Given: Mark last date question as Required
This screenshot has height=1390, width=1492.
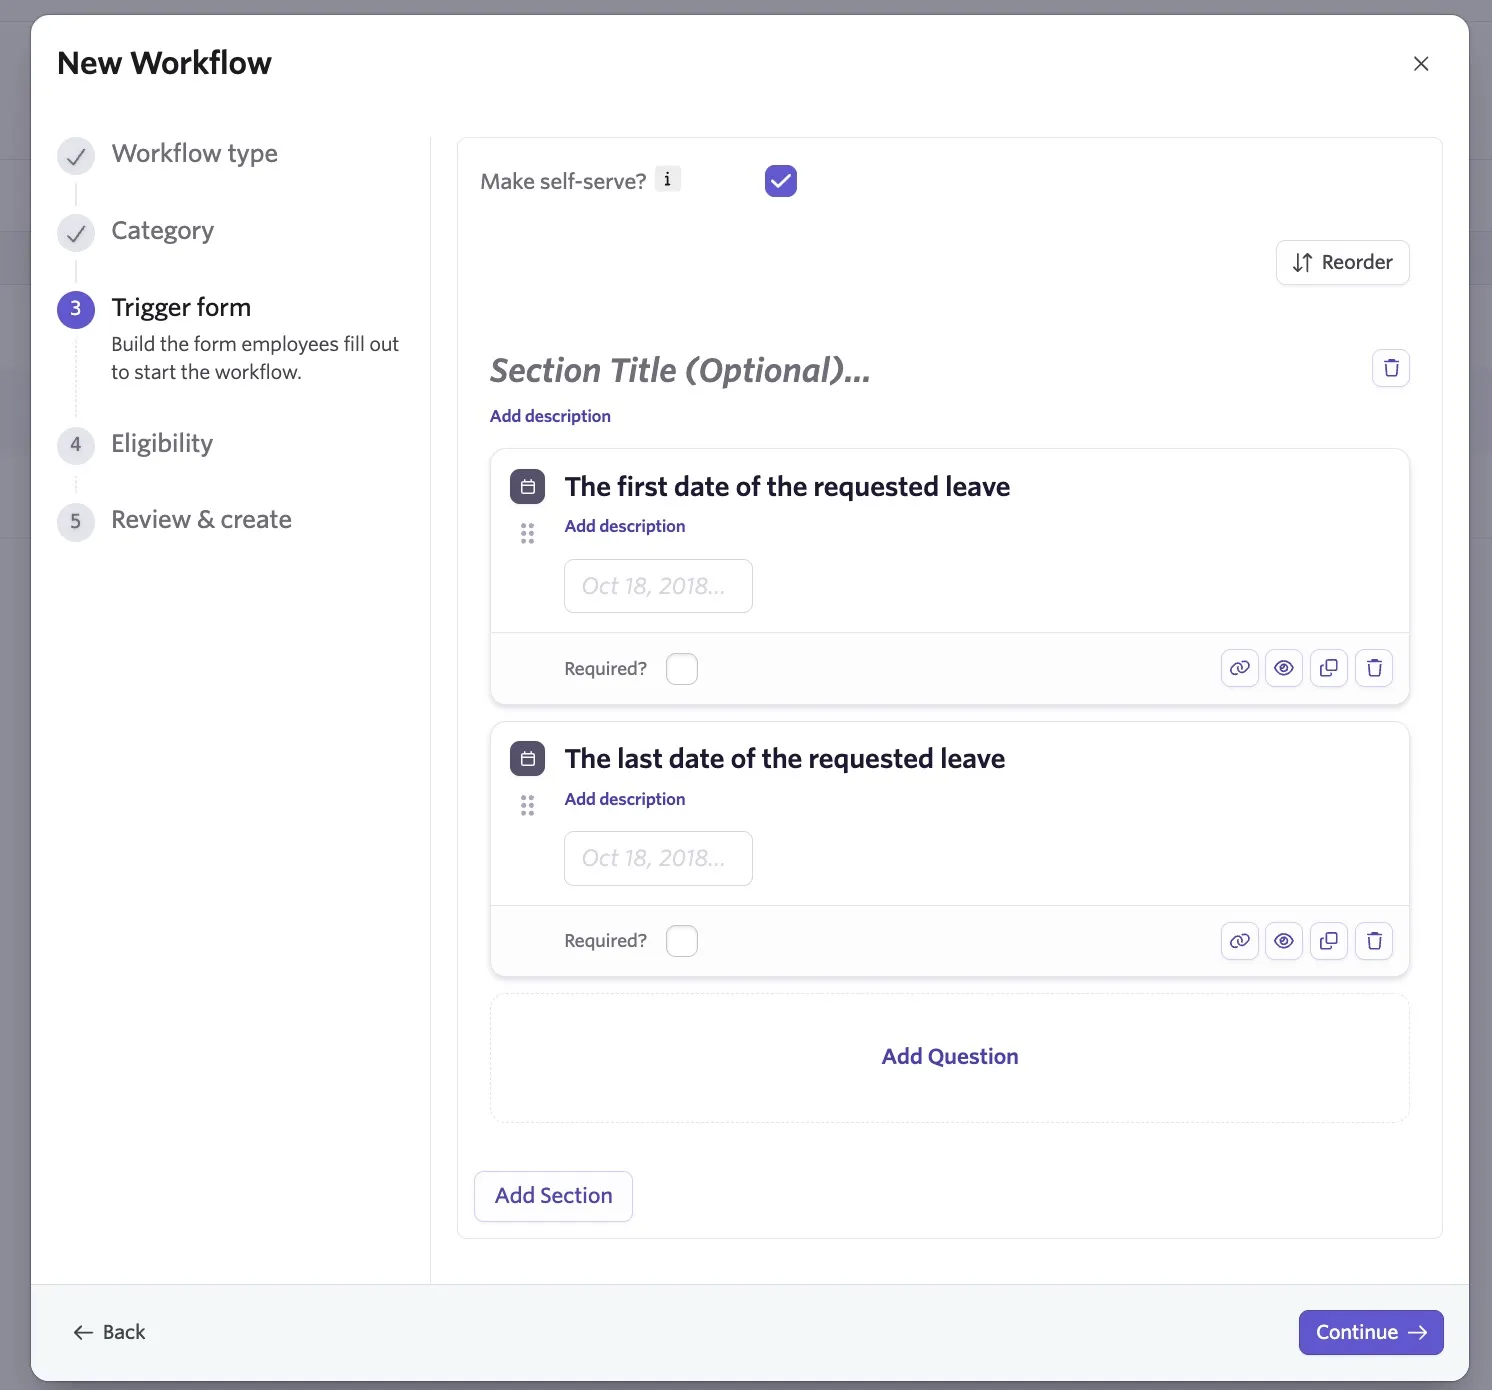Looking at the screenshot, I should click(x=682, y=941).
